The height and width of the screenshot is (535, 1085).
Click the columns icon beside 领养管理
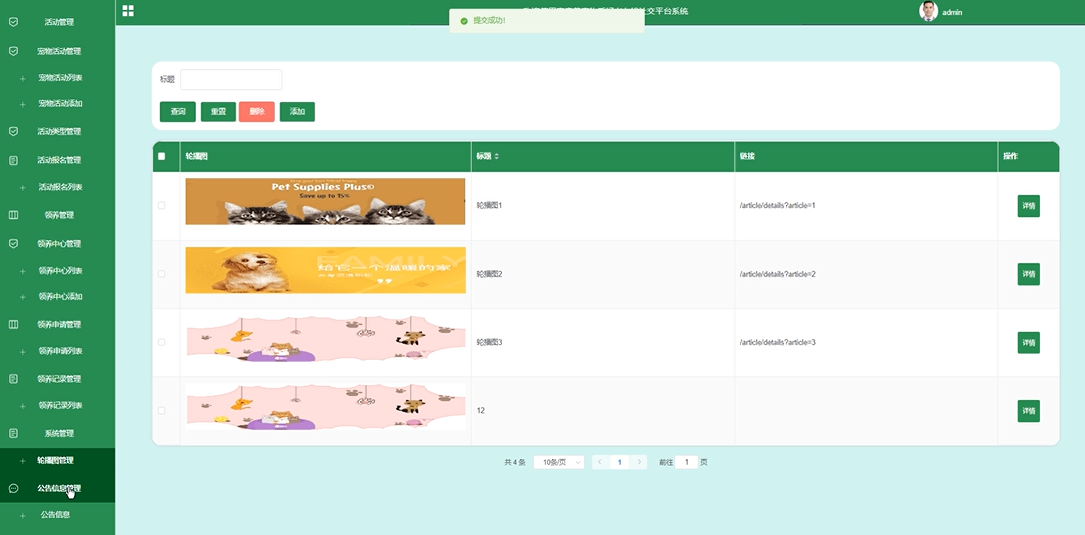click(x=13, y=215)
